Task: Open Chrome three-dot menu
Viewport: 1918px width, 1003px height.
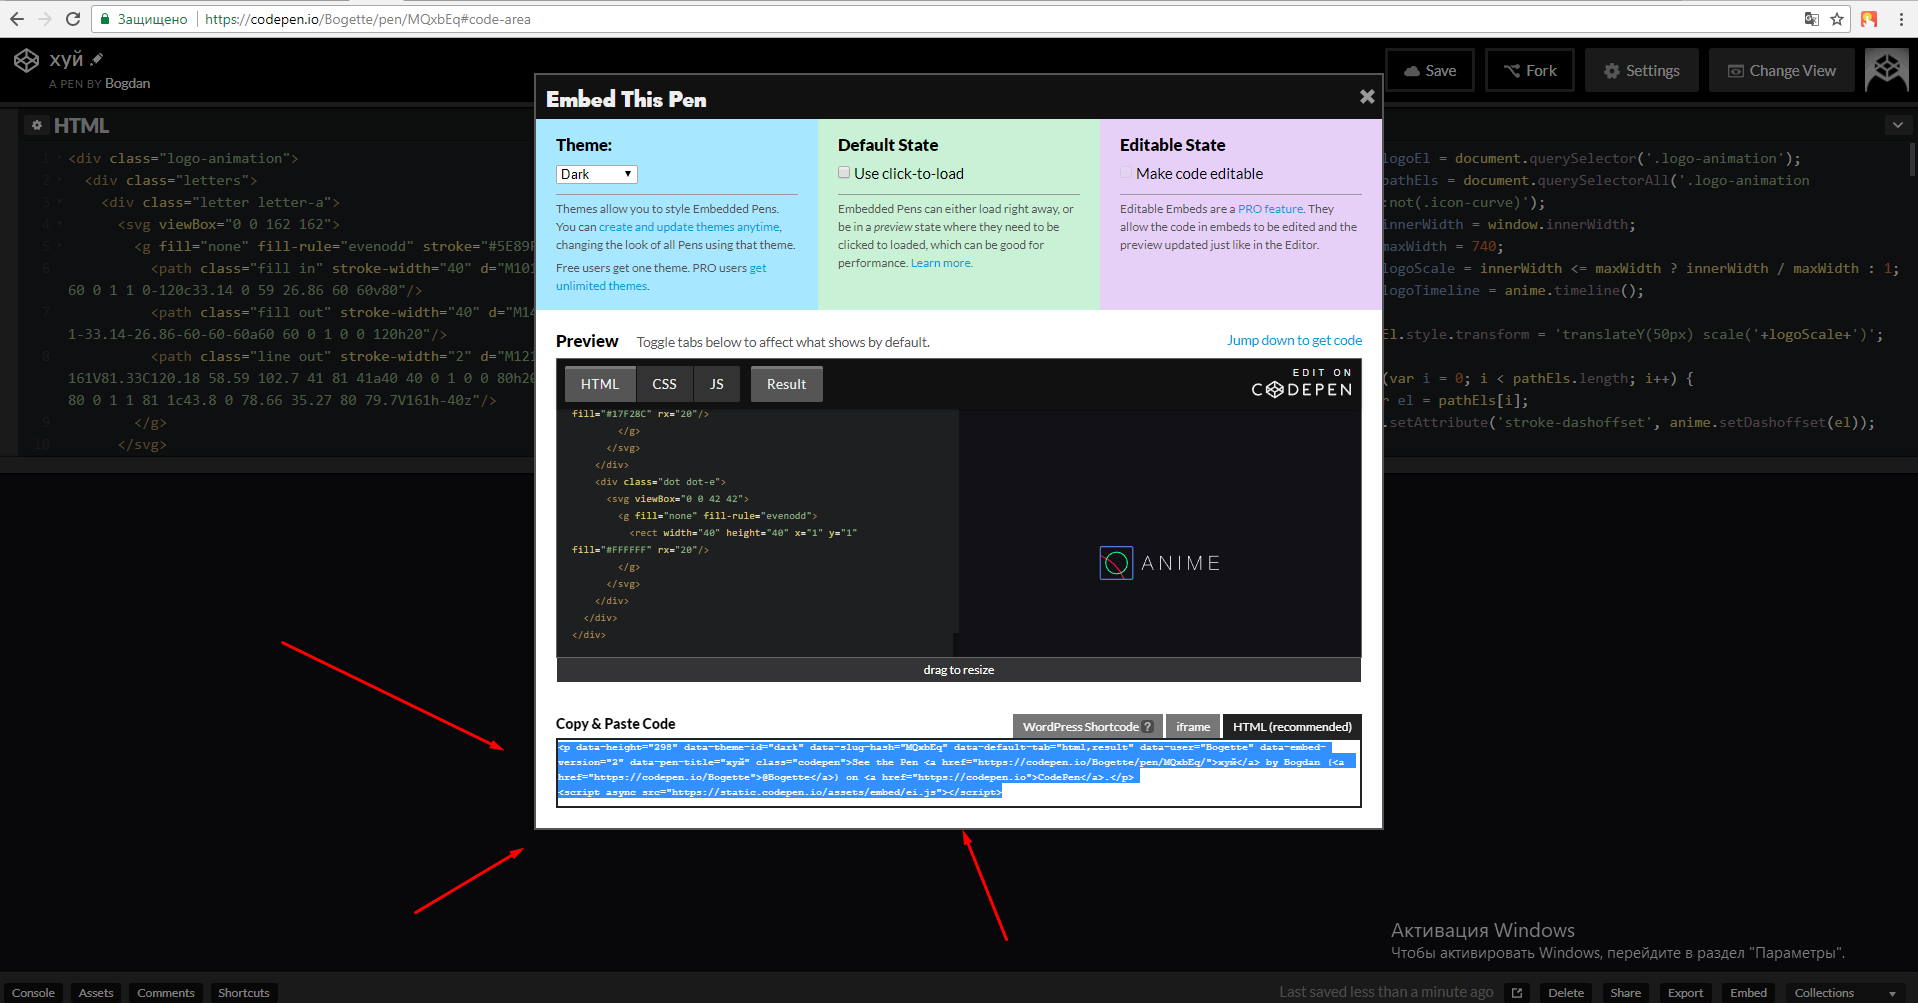Action: coord(1901,19)
